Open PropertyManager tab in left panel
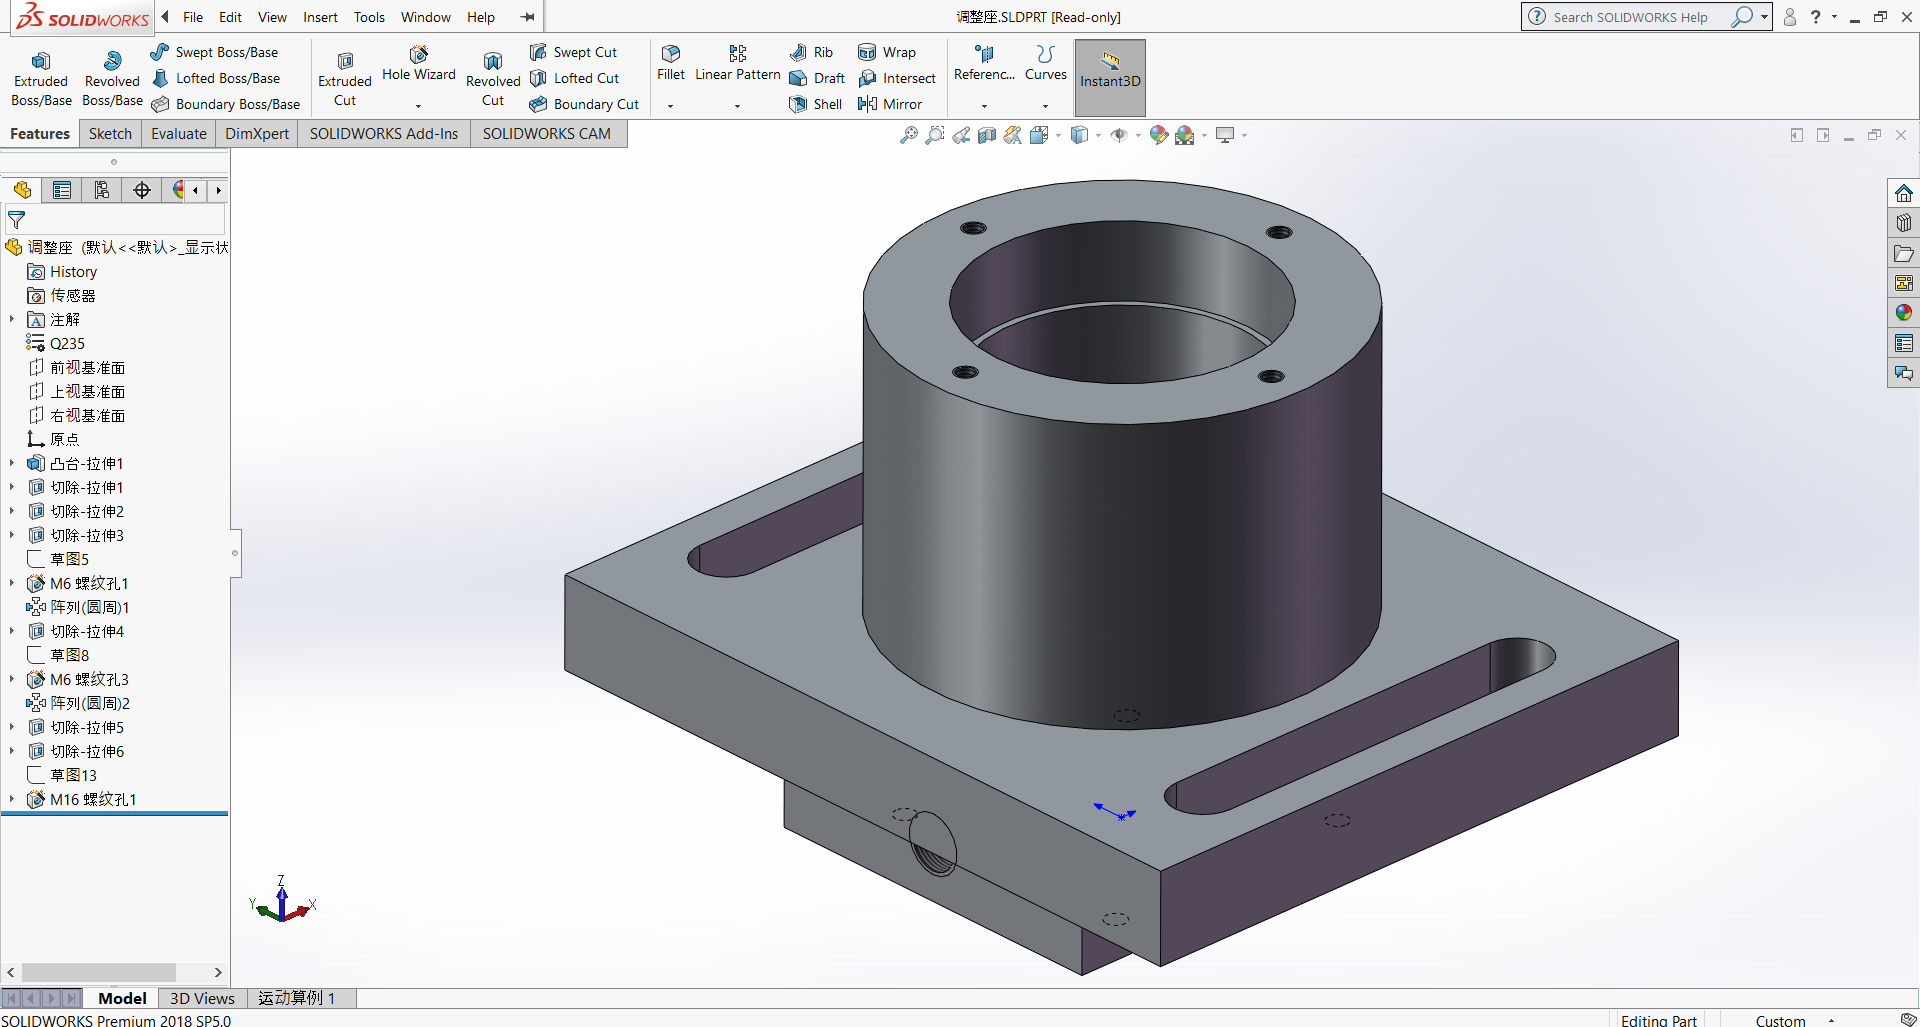The height and width of the screenshot is (1027, 1920). click(62, 190)
